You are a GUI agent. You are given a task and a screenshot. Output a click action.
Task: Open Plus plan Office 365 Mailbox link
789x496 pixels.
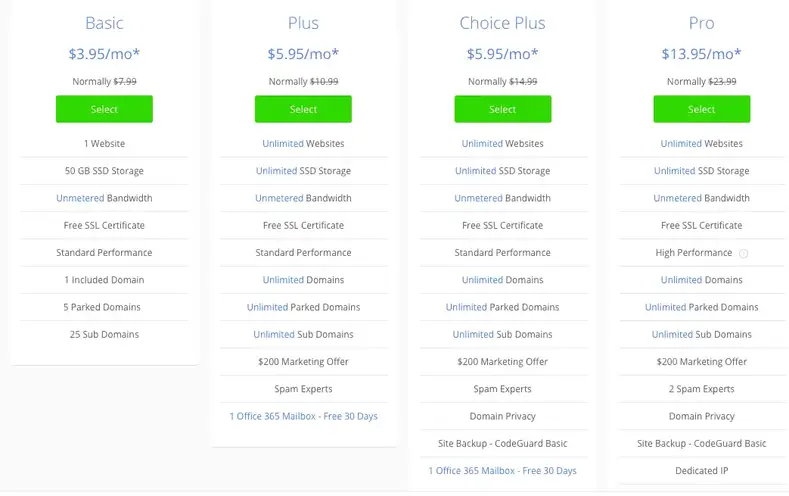[303, 417]
